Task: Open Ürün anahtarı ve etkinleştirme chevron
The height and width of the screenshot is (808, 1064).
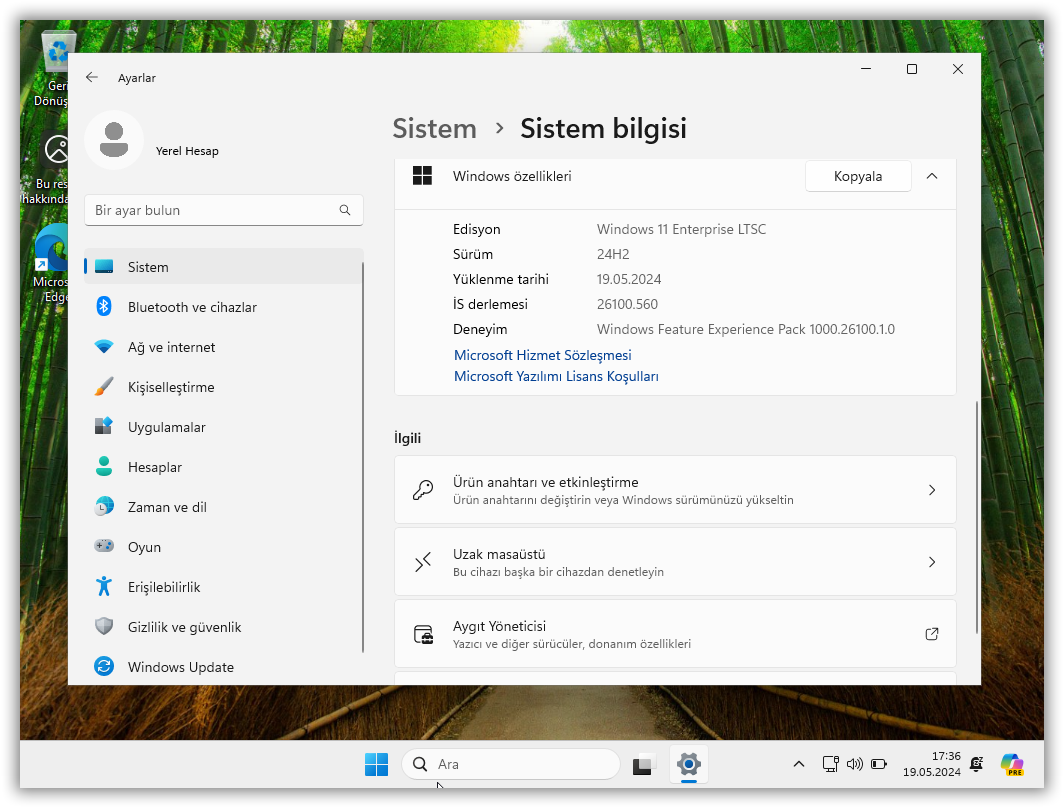Action: (x=932, y=490)
